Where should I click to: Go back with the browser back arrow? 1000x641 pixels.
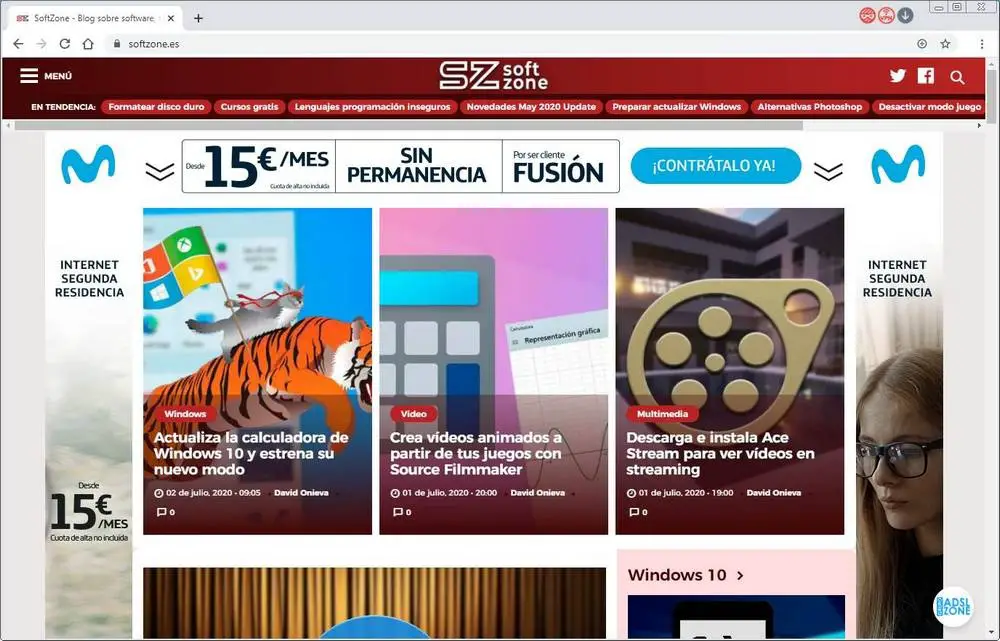[x=18, y=43]
